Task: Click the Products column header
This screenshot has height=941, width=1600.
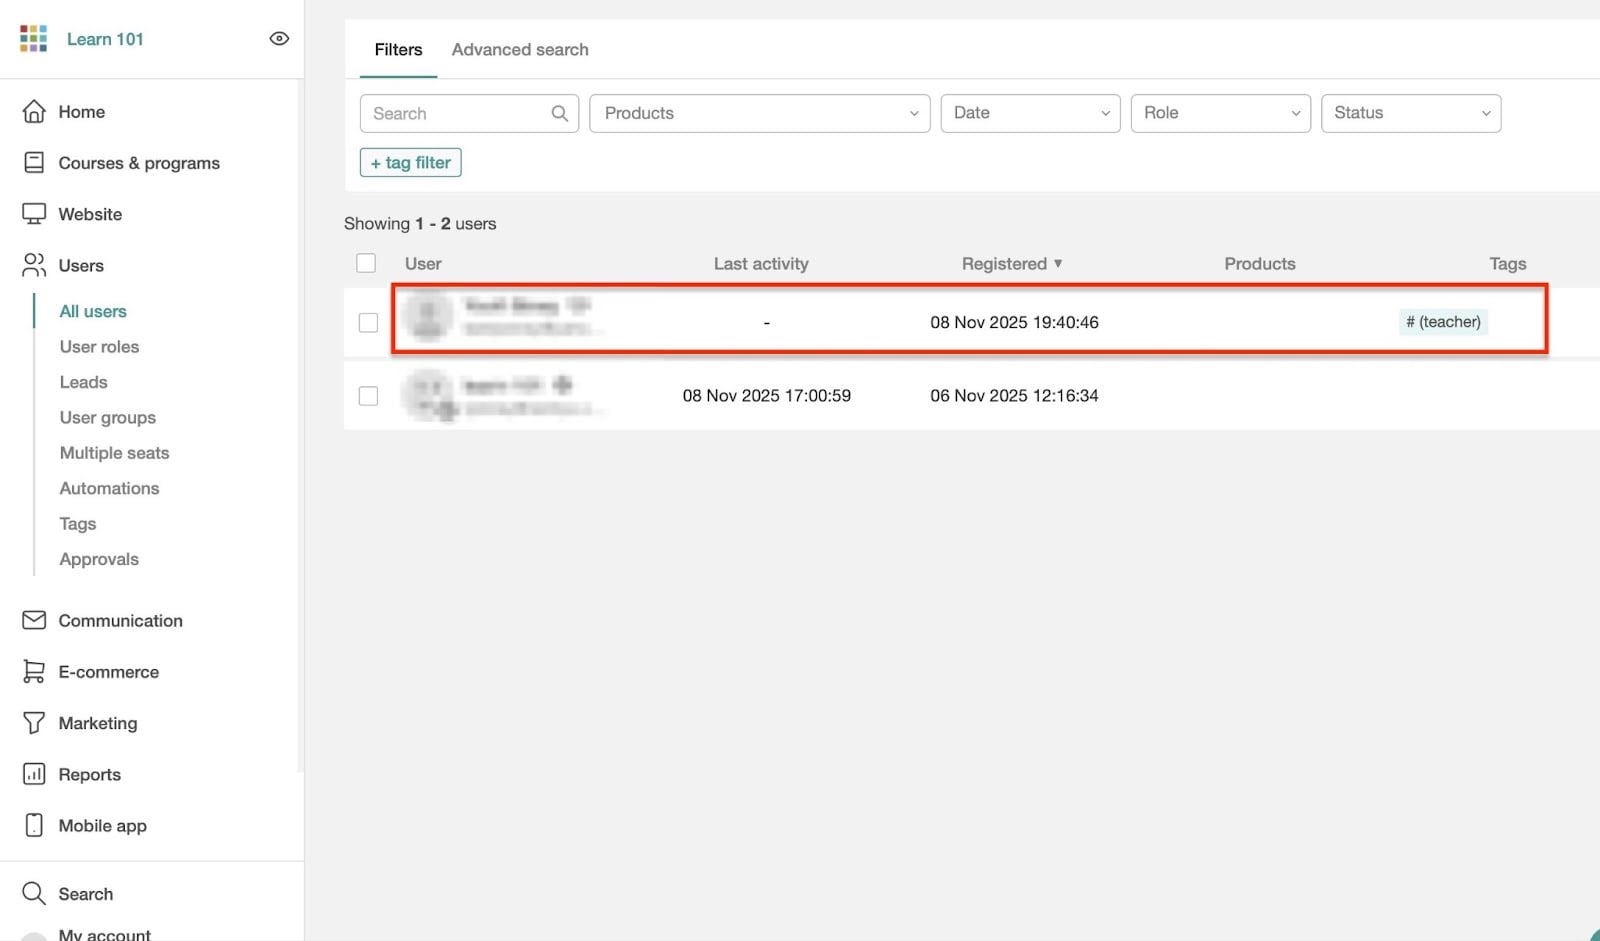Action: (x=1260, y=264)
